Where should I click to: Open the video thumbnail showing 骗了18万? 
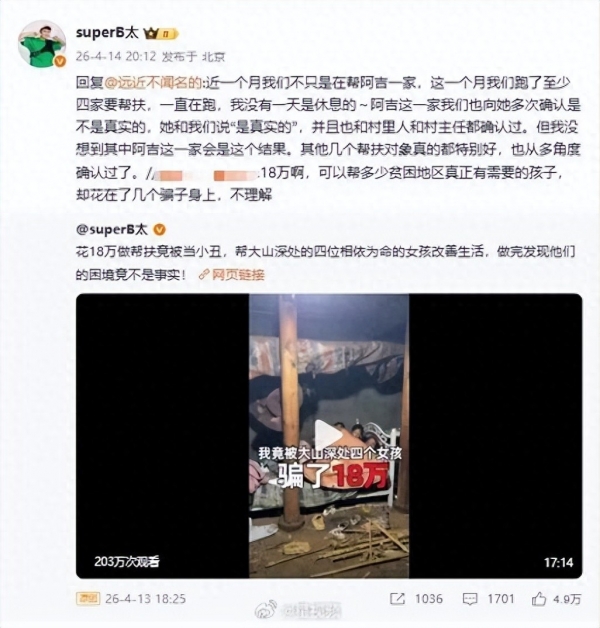pos(329,436)
